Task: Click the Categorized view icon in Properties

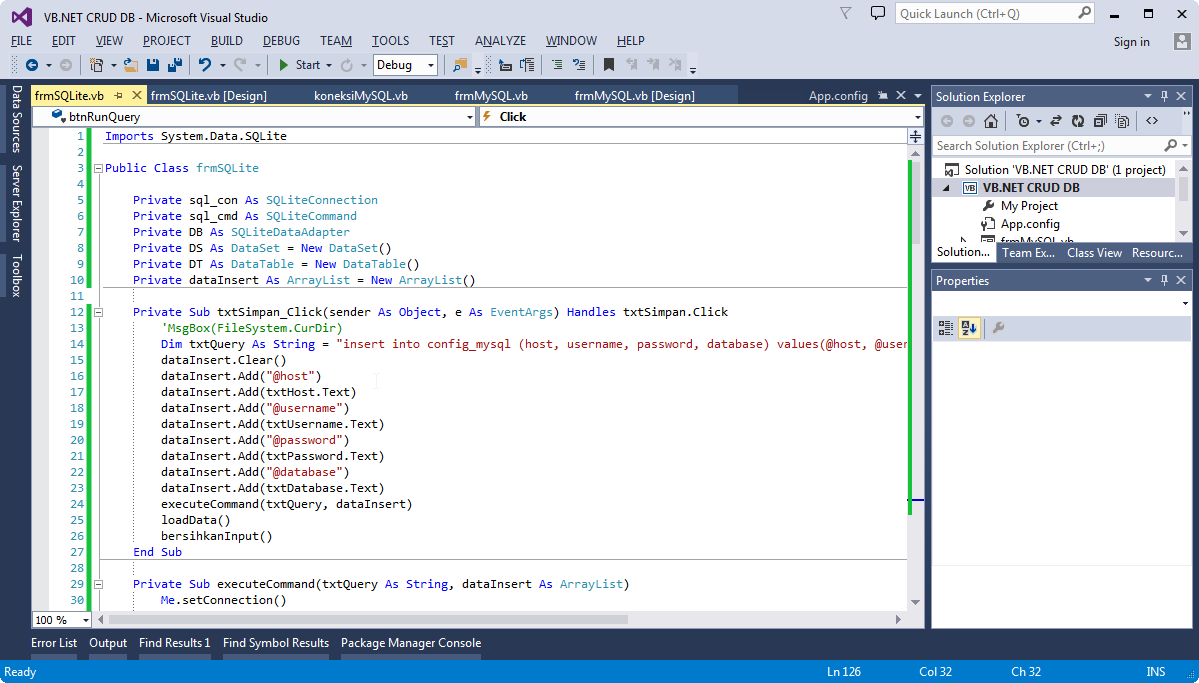Action: [x=946, y=328]
